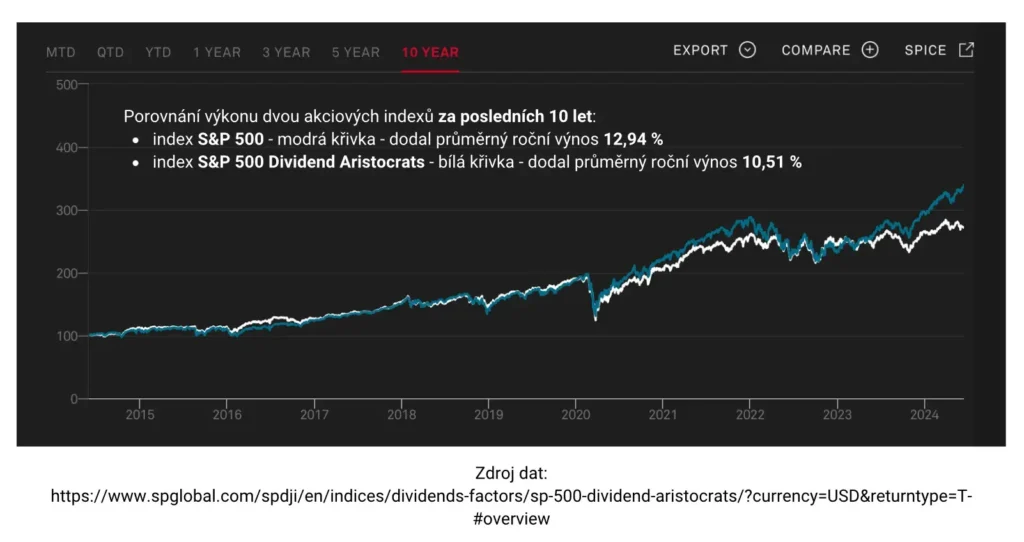
Task: Click the 2024 label on the x-axis
Action: (x=924, y=415)
